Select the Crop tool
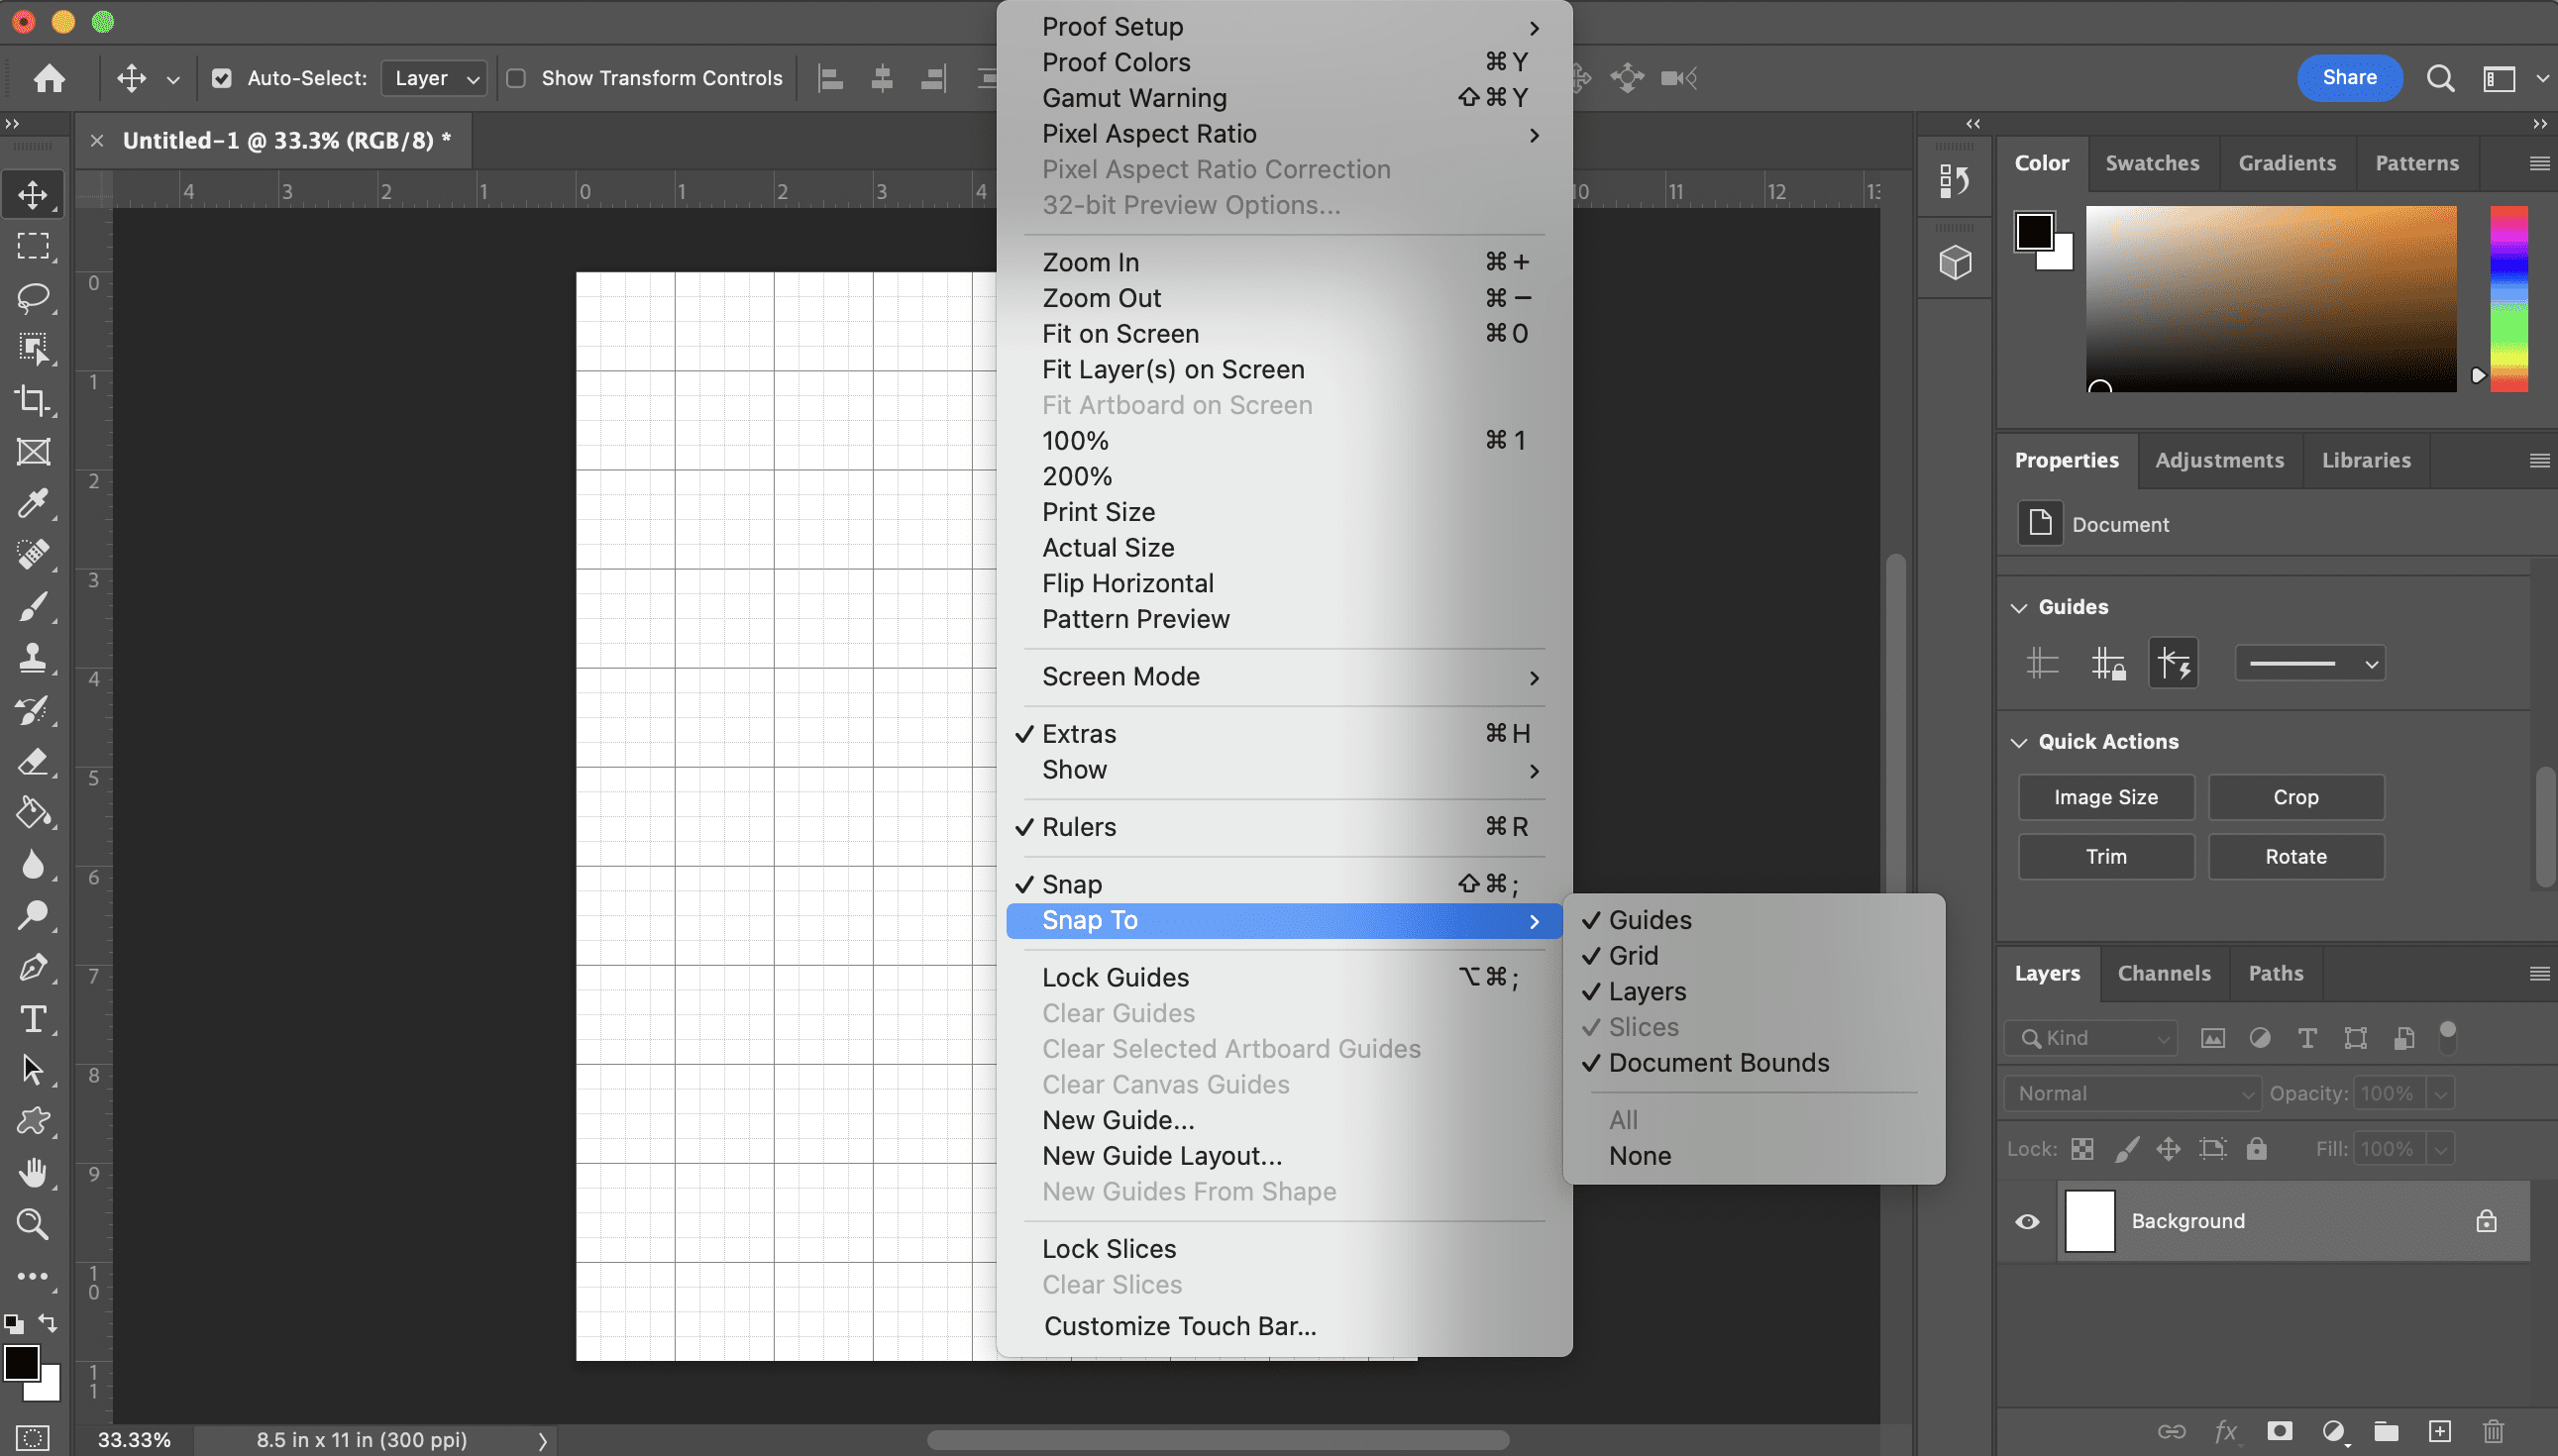This screenshot has width=2558, height=1456. click(x=33, y=400)
